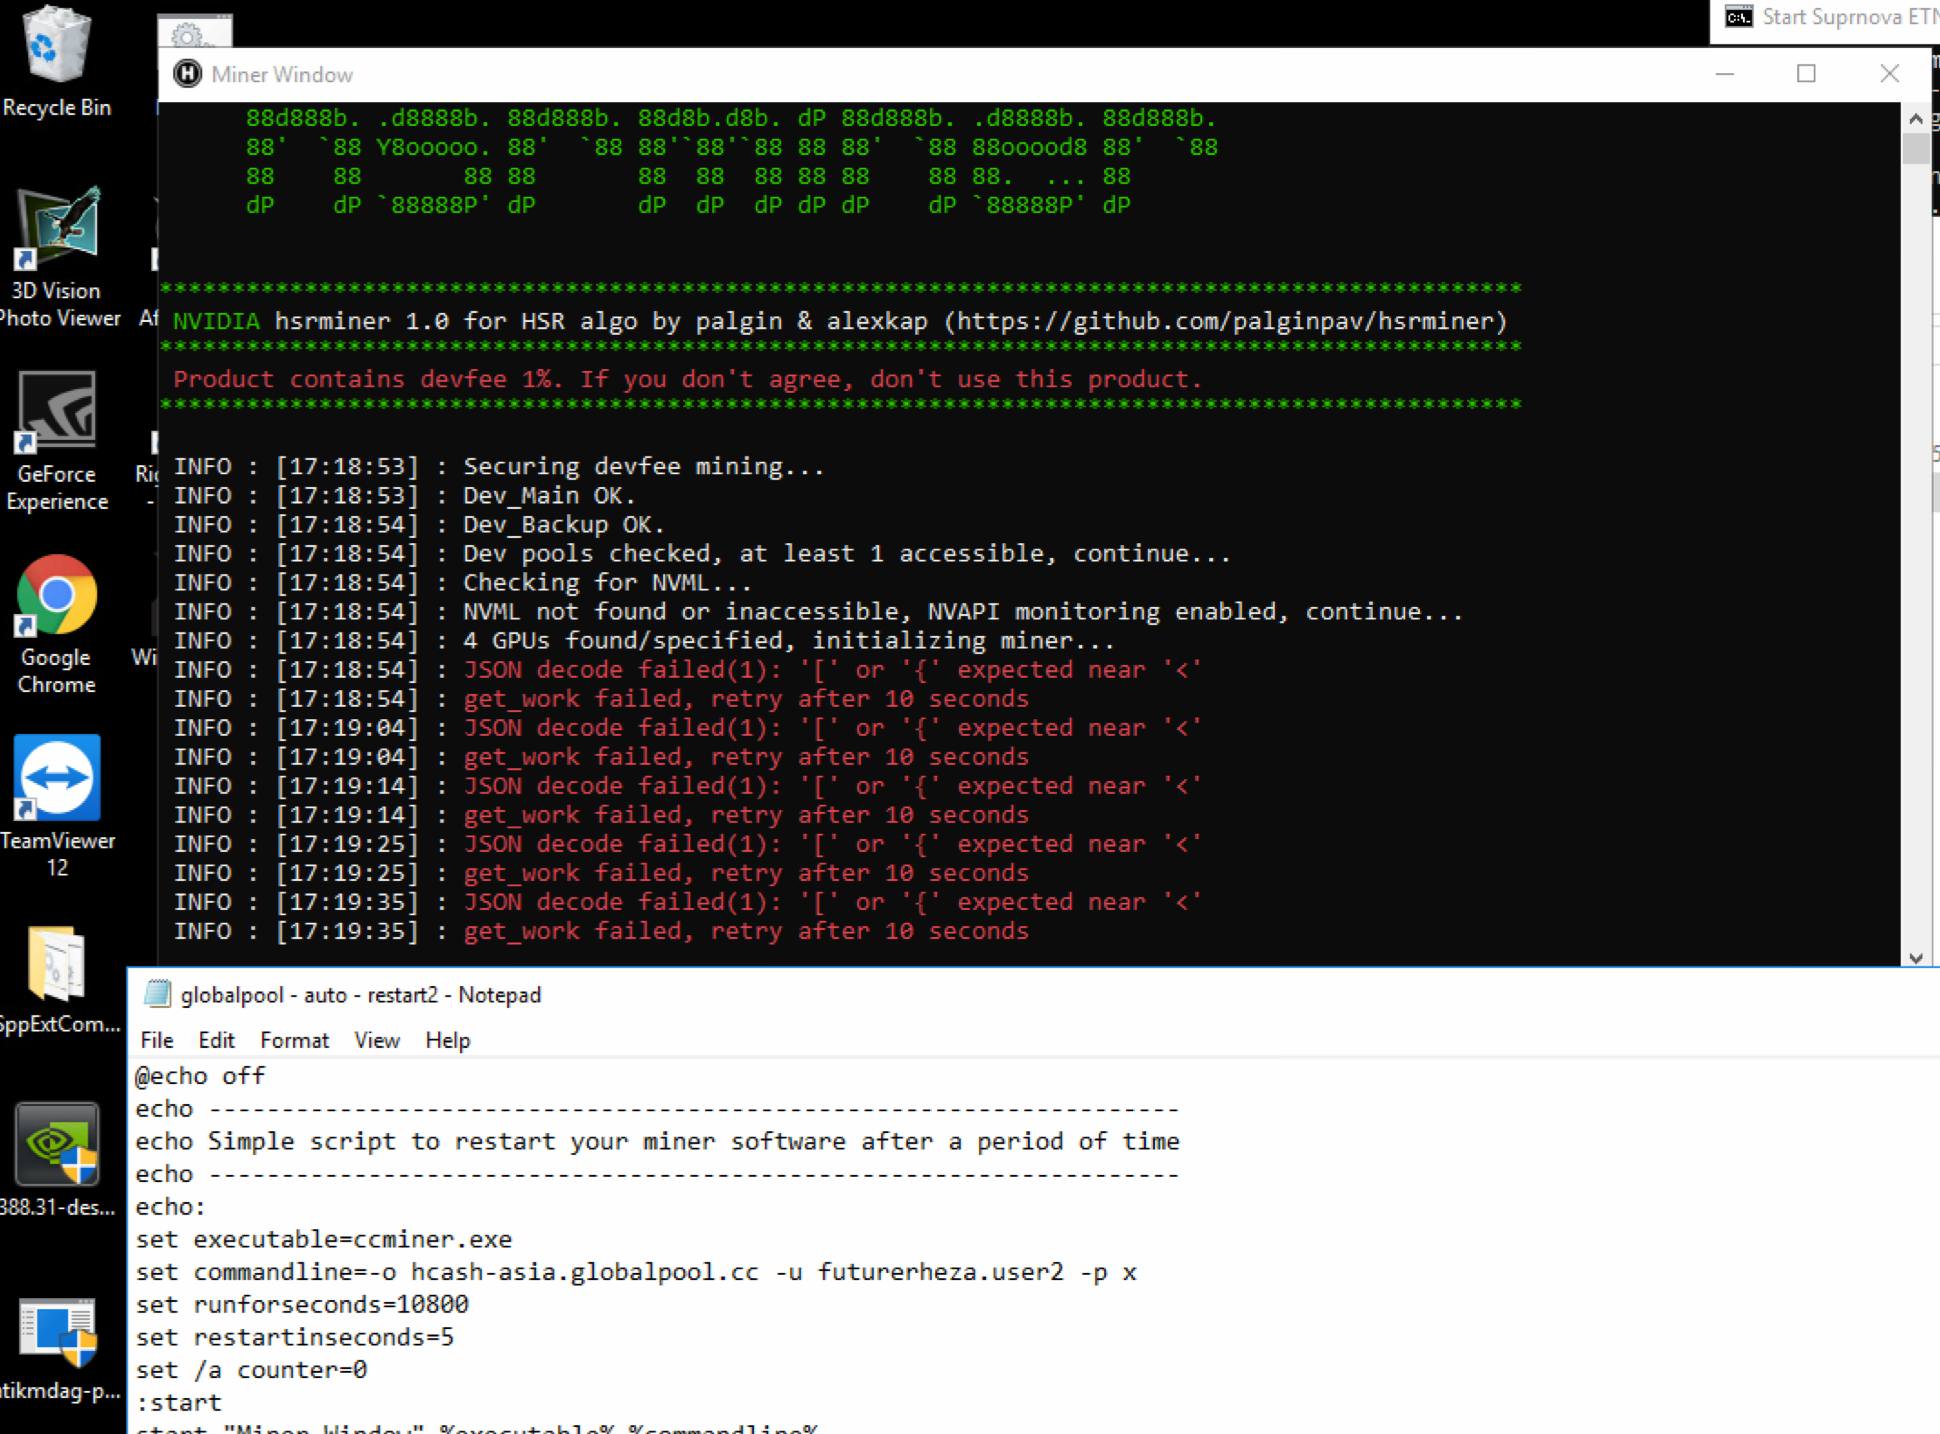
Task: Click the 'Checking for NVML...' log line
Action: [x=463, y=582]
